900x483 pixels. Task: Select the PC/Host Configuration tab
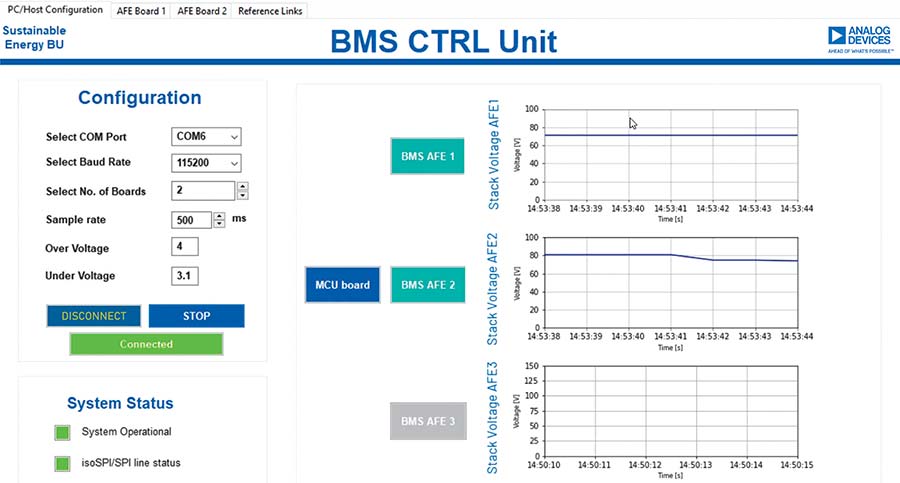pos(55,10)
